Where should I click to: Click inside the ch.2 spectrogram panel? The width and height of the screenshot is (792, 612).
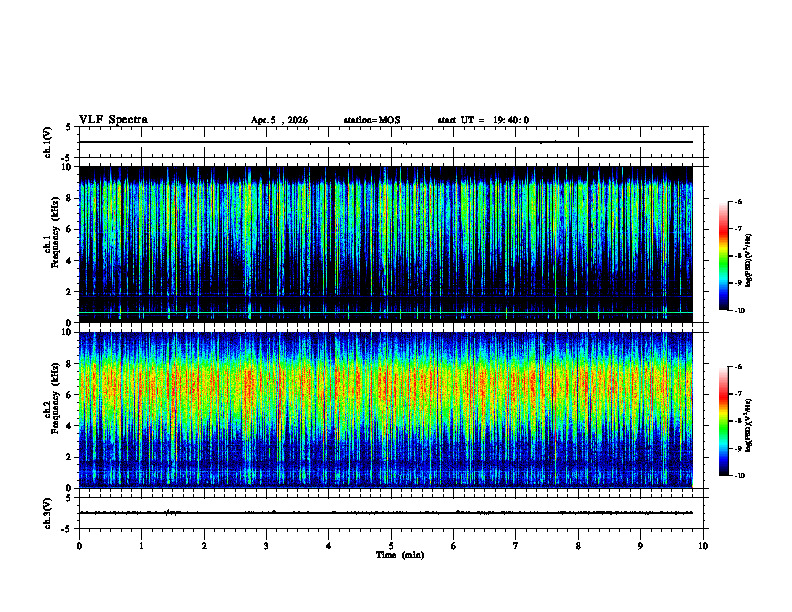[386, 410]
